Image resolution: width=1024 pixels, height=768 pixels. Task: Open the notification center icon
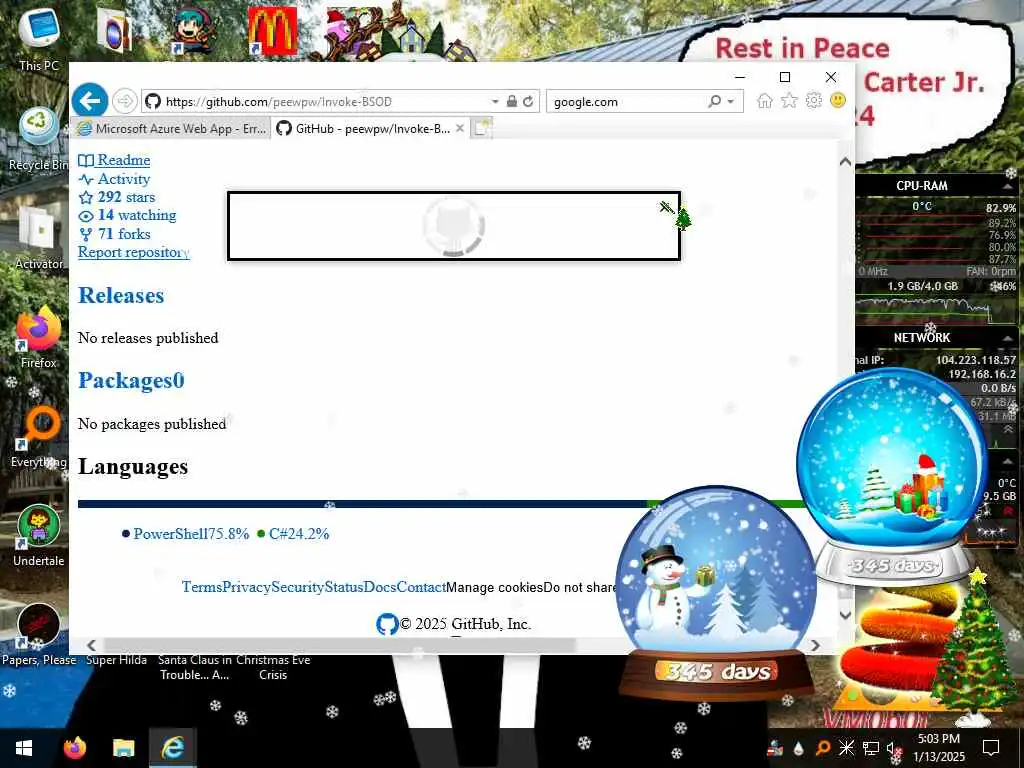point(991,748)
